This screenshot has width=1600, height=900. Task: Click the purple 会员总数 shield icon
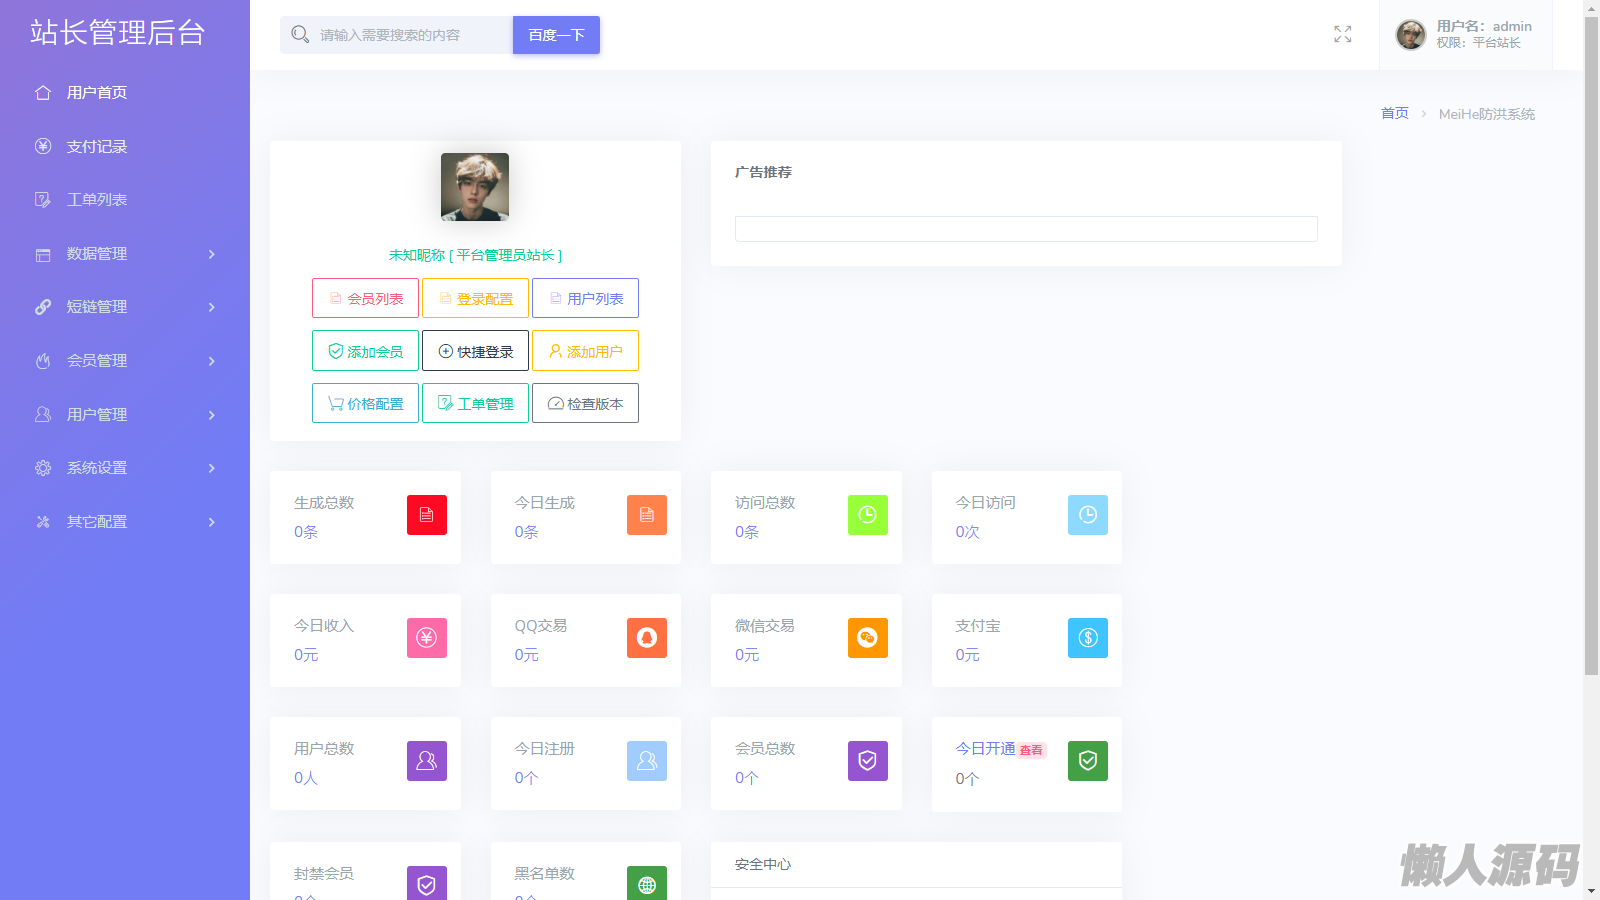coord(868,761)
